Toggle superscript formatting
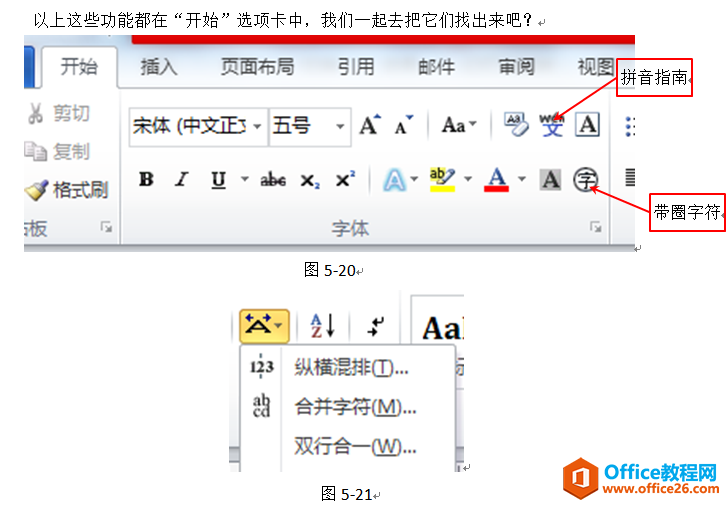The image size is (726, 506). pos(345,178)
